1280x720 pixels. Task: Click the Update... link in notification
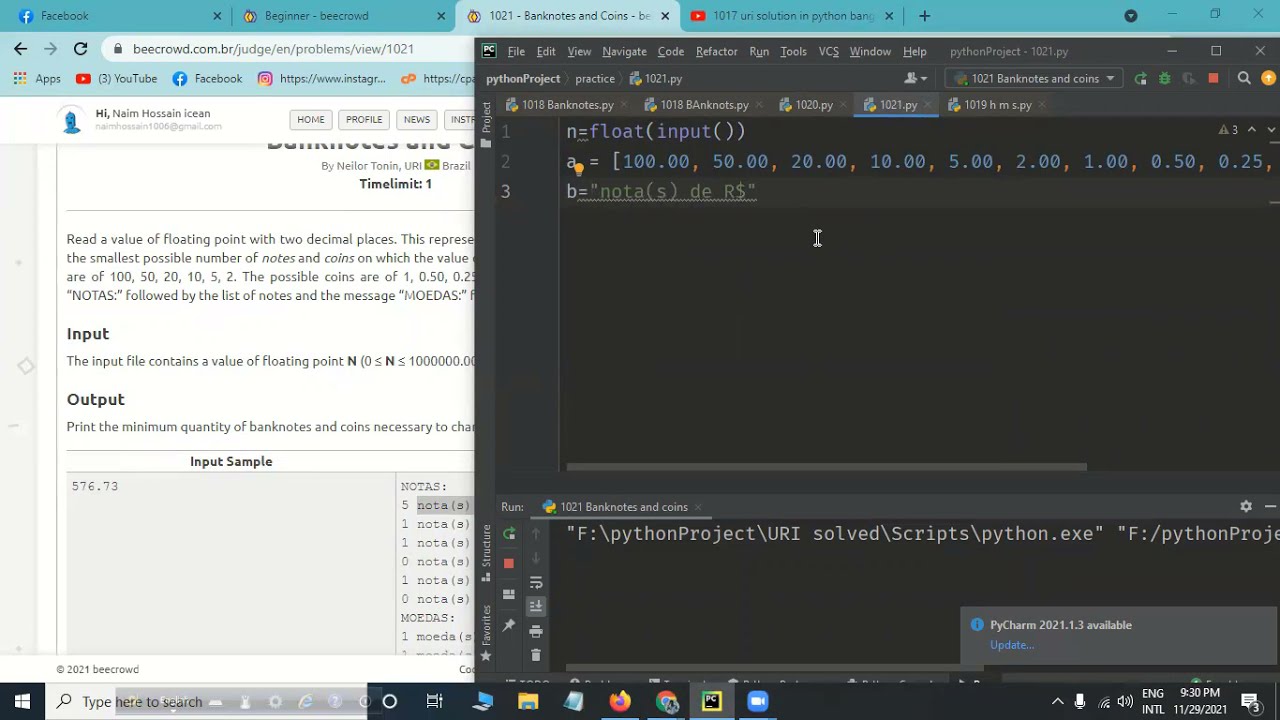click(x=1012, y=645)
